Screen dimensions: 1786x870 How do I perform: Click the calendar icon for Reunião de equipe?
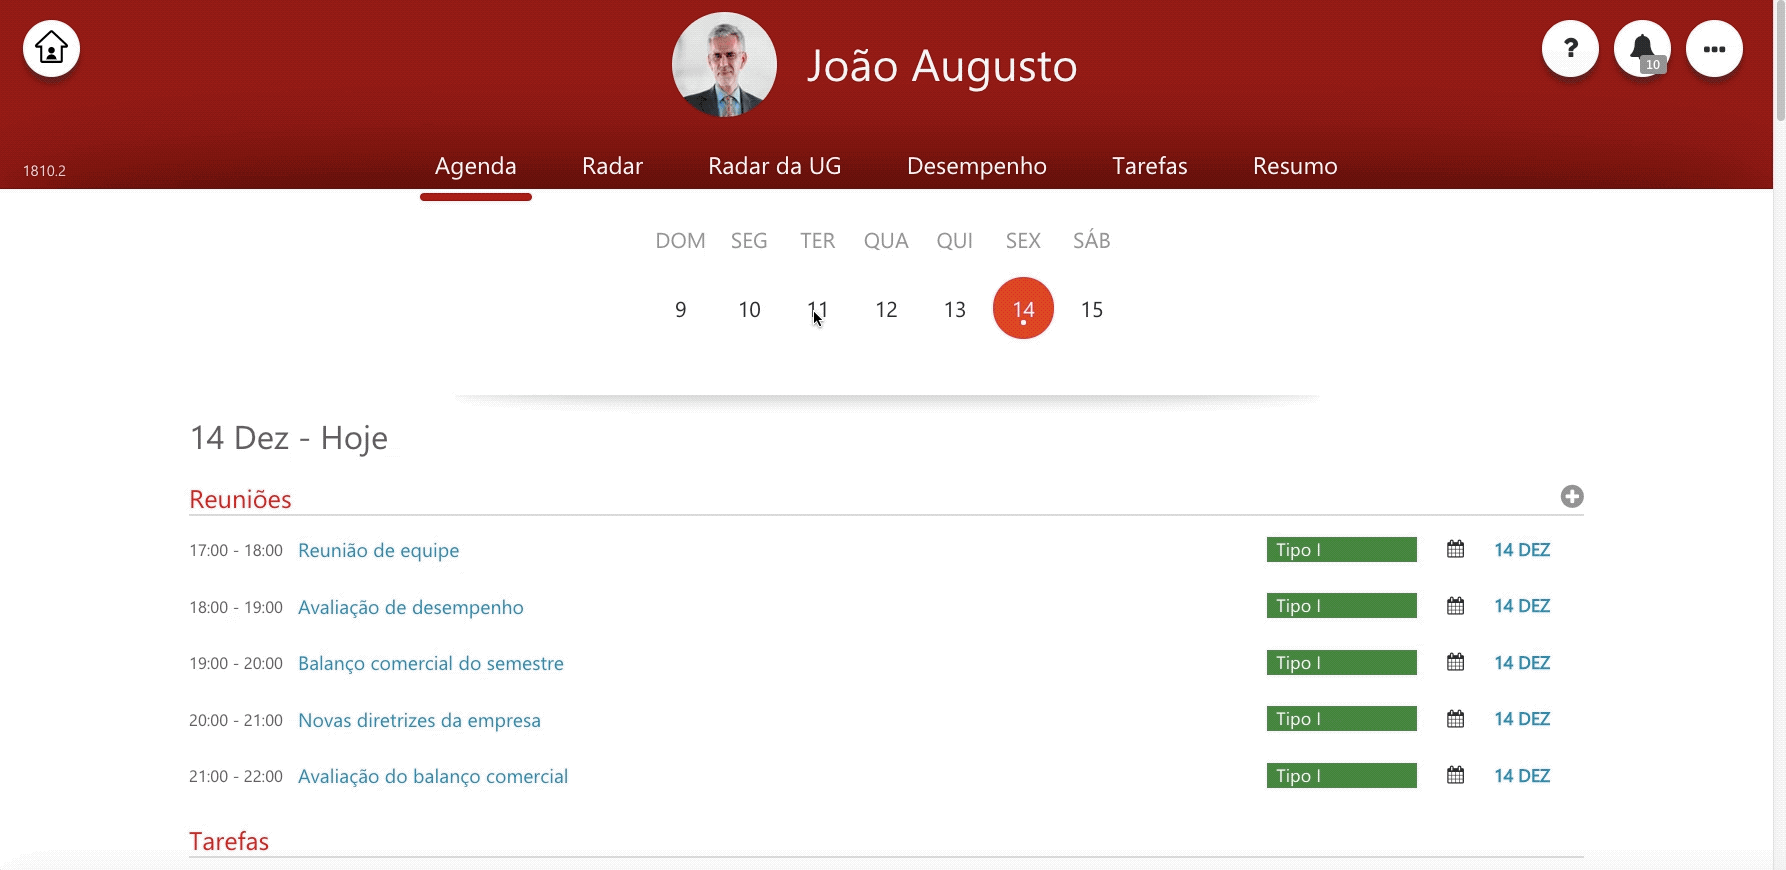(1456, 549)
